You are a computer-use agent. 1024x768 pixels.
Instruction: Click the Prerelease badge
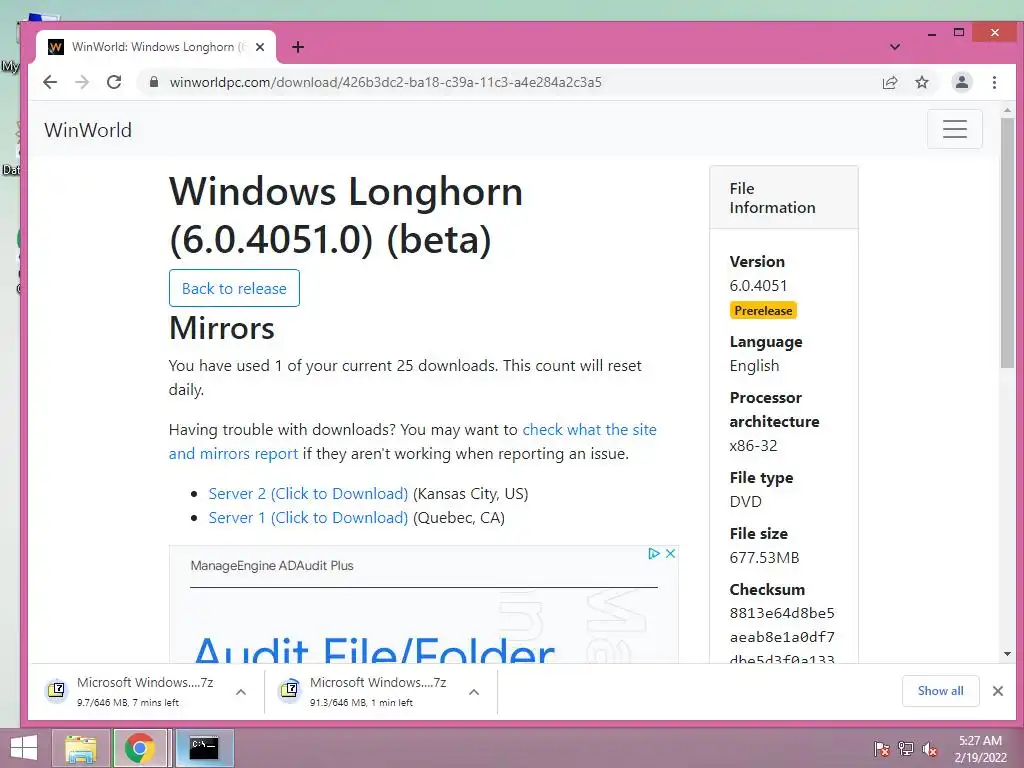pos(763,311)
